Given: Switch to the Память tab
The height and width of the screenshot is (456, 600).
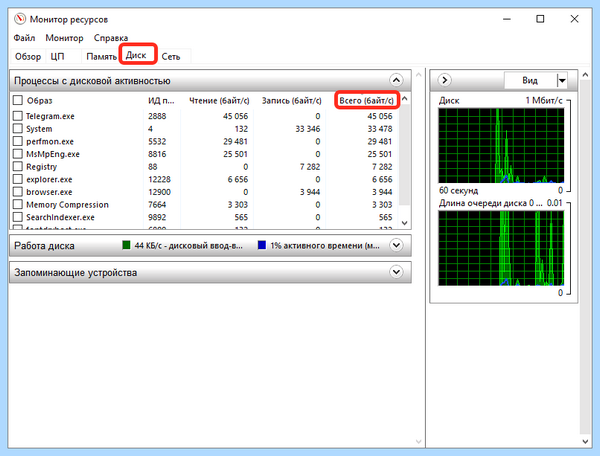Looking at the screenshot, I should point(101,57).
